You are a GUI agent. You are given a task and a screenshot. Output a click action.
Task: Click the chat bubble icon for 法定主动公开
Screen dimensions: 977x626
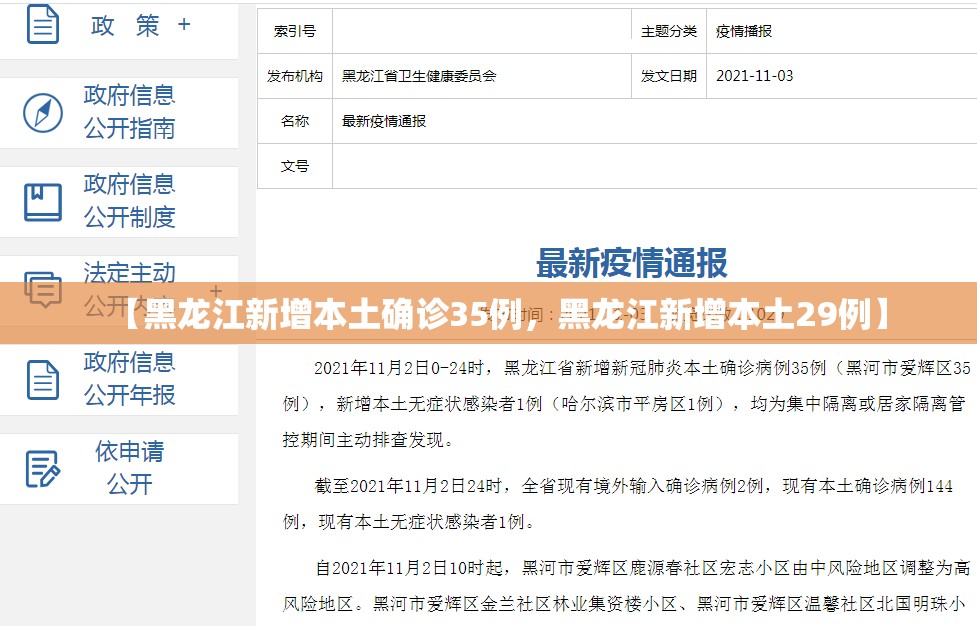(x=43, y=289)
